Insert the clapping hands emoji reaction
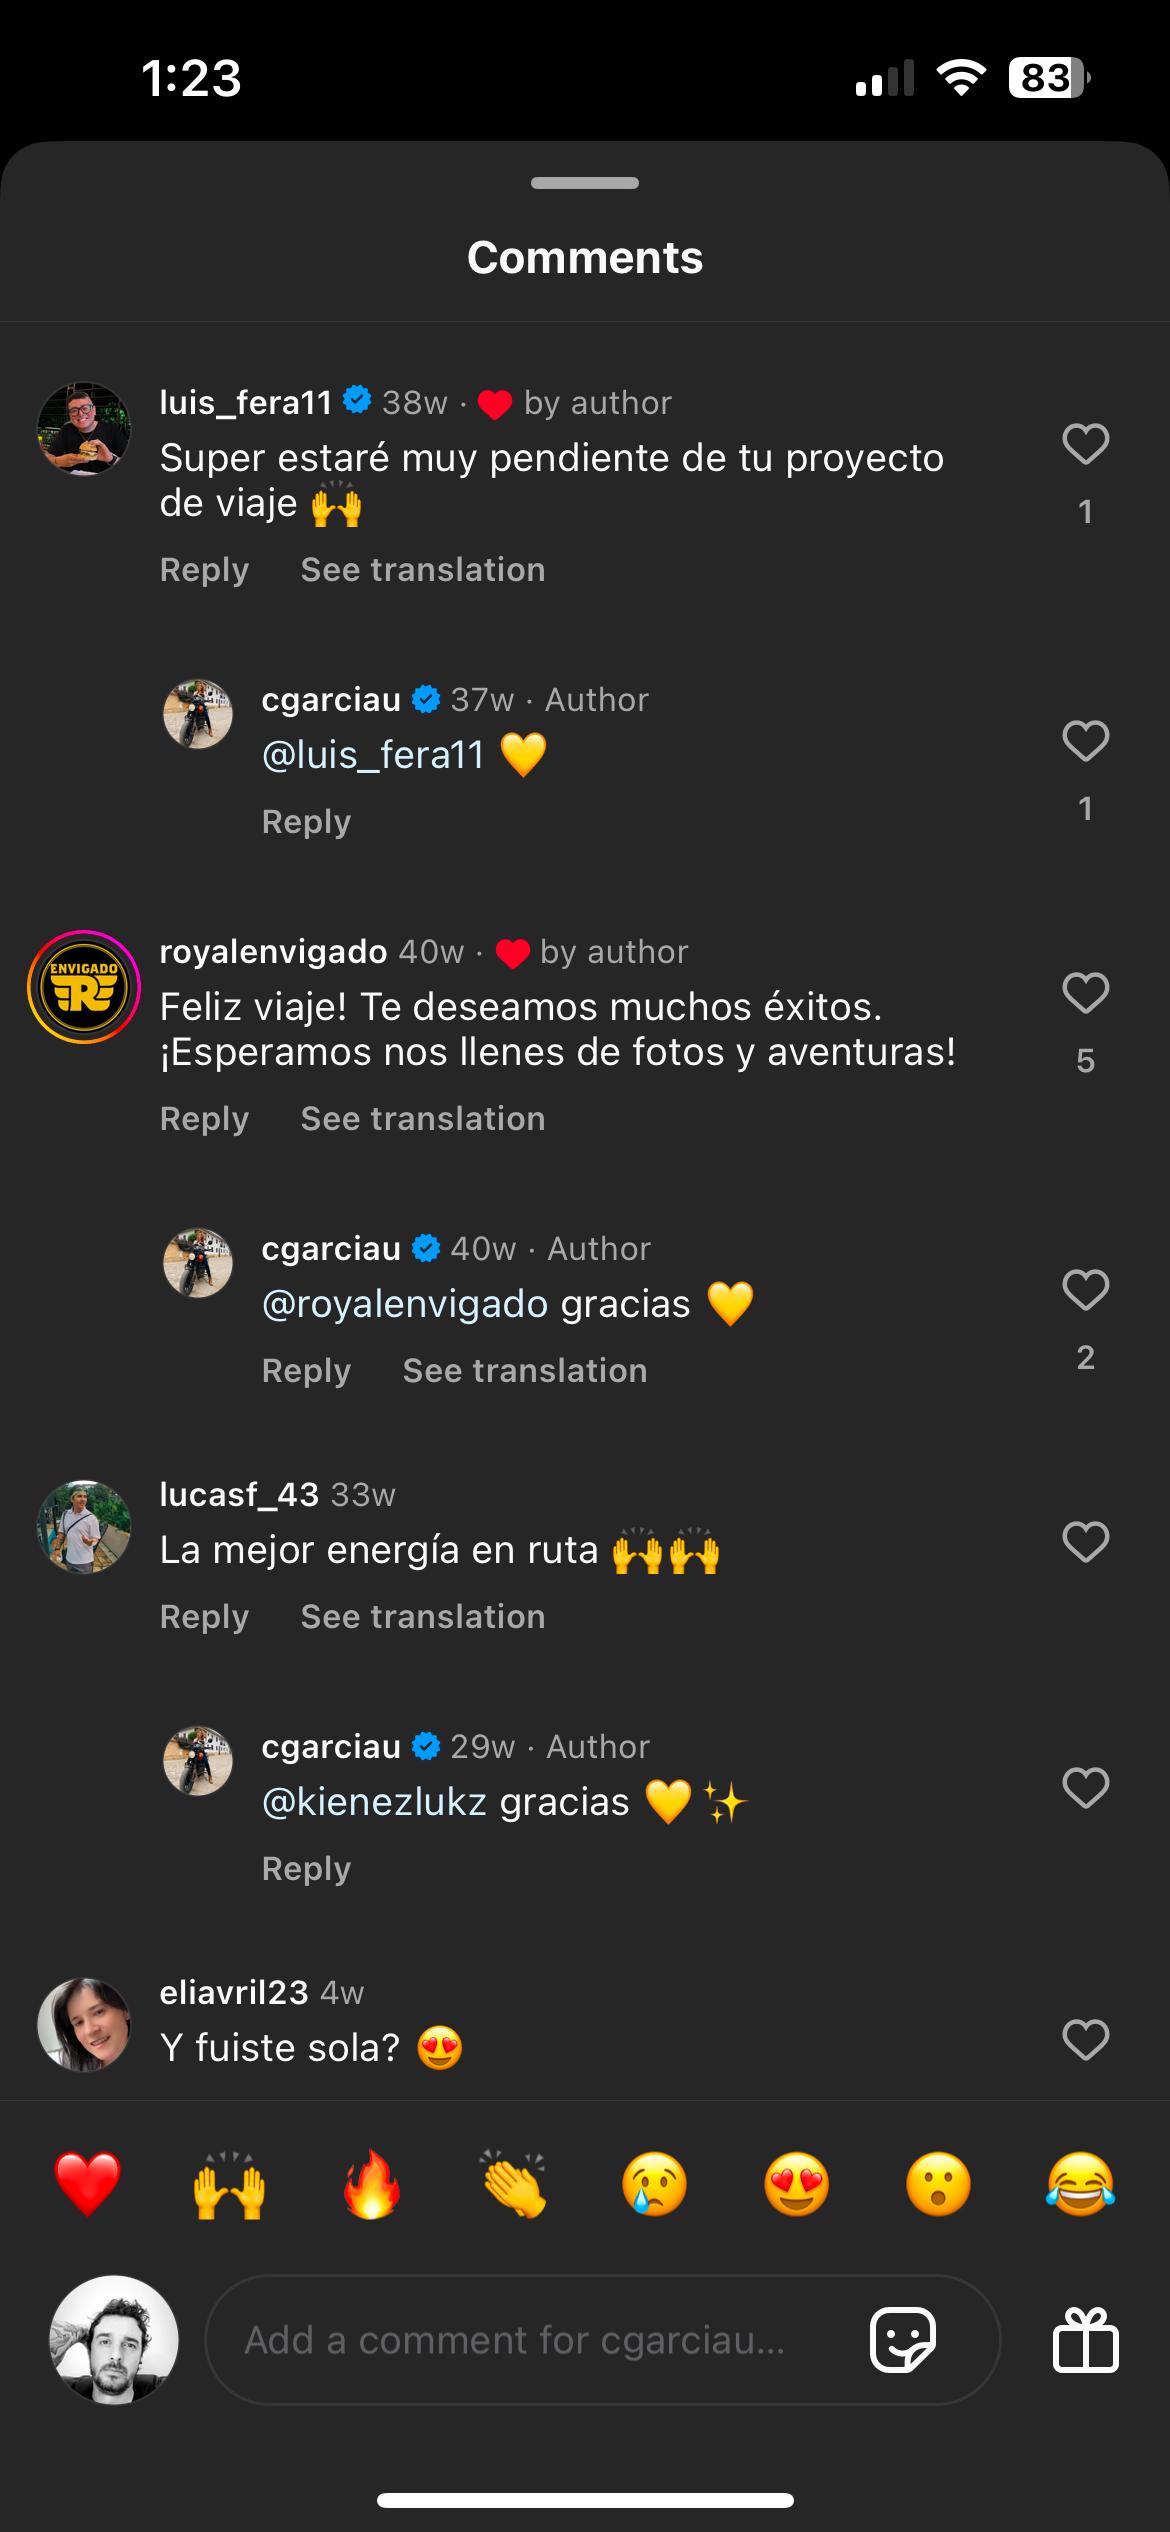 click(x=513, y=2185)
